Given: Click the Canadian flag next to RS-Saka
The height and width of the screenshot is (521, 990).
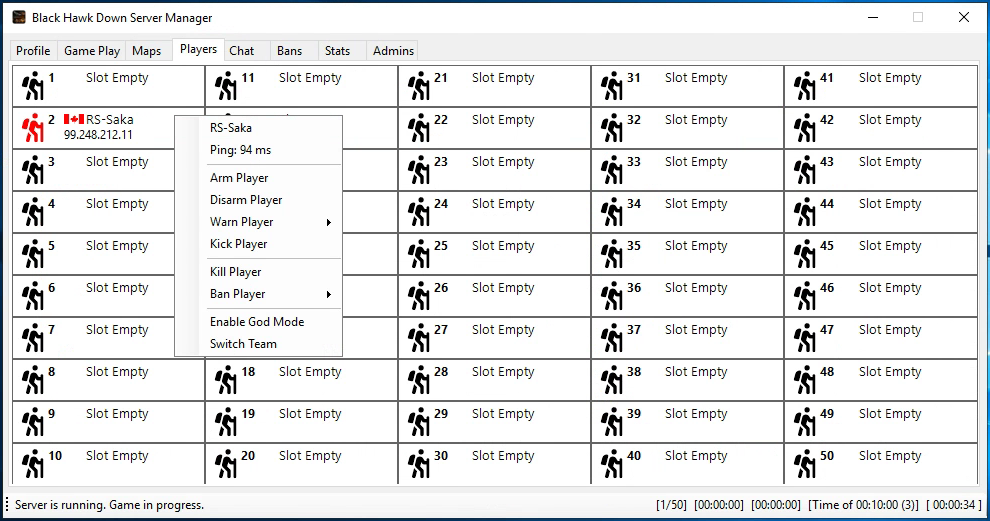Looking at the screenshot, I should [74, 119].
